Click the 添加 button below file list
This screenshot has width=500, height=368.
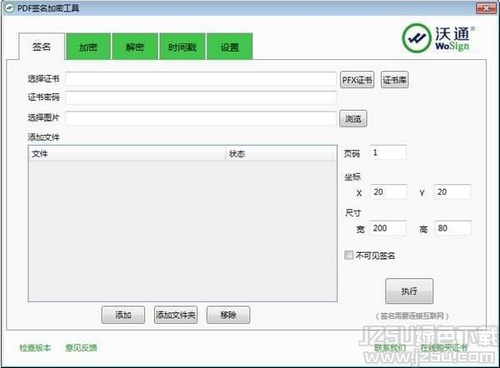click(123, 315)
